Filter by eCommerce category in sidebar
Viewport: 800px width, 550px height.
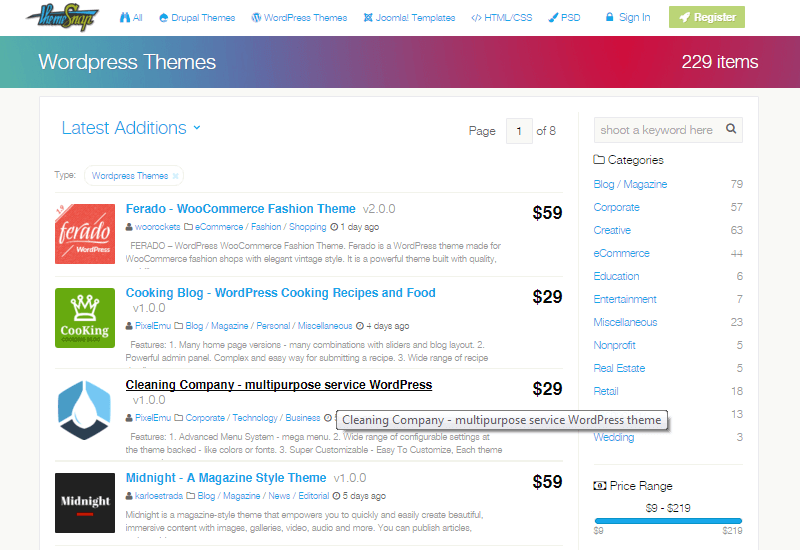coord(621,253)
